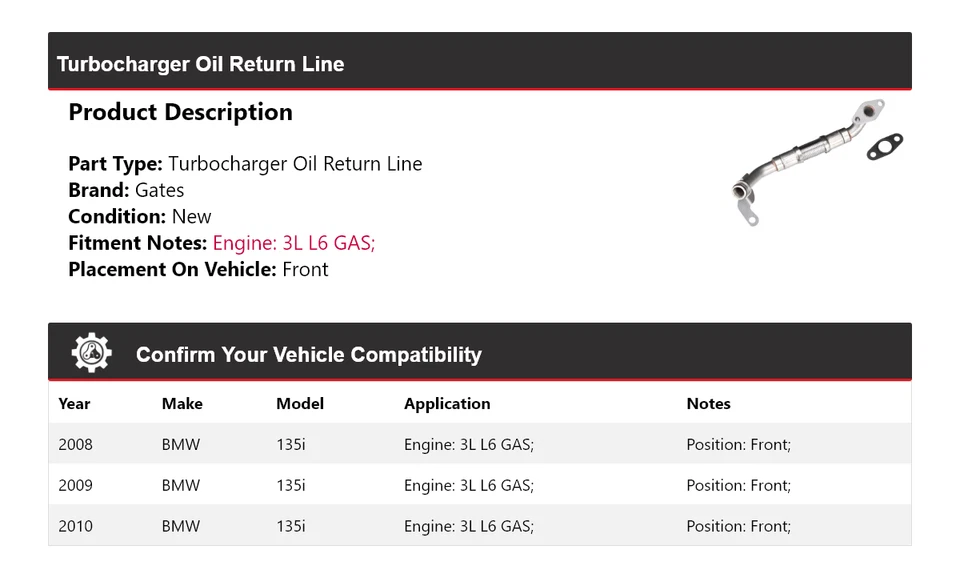Click the Placement On Vehicle: Front line
The width and height of the screenshot is (960, 578).
[198, 269]
